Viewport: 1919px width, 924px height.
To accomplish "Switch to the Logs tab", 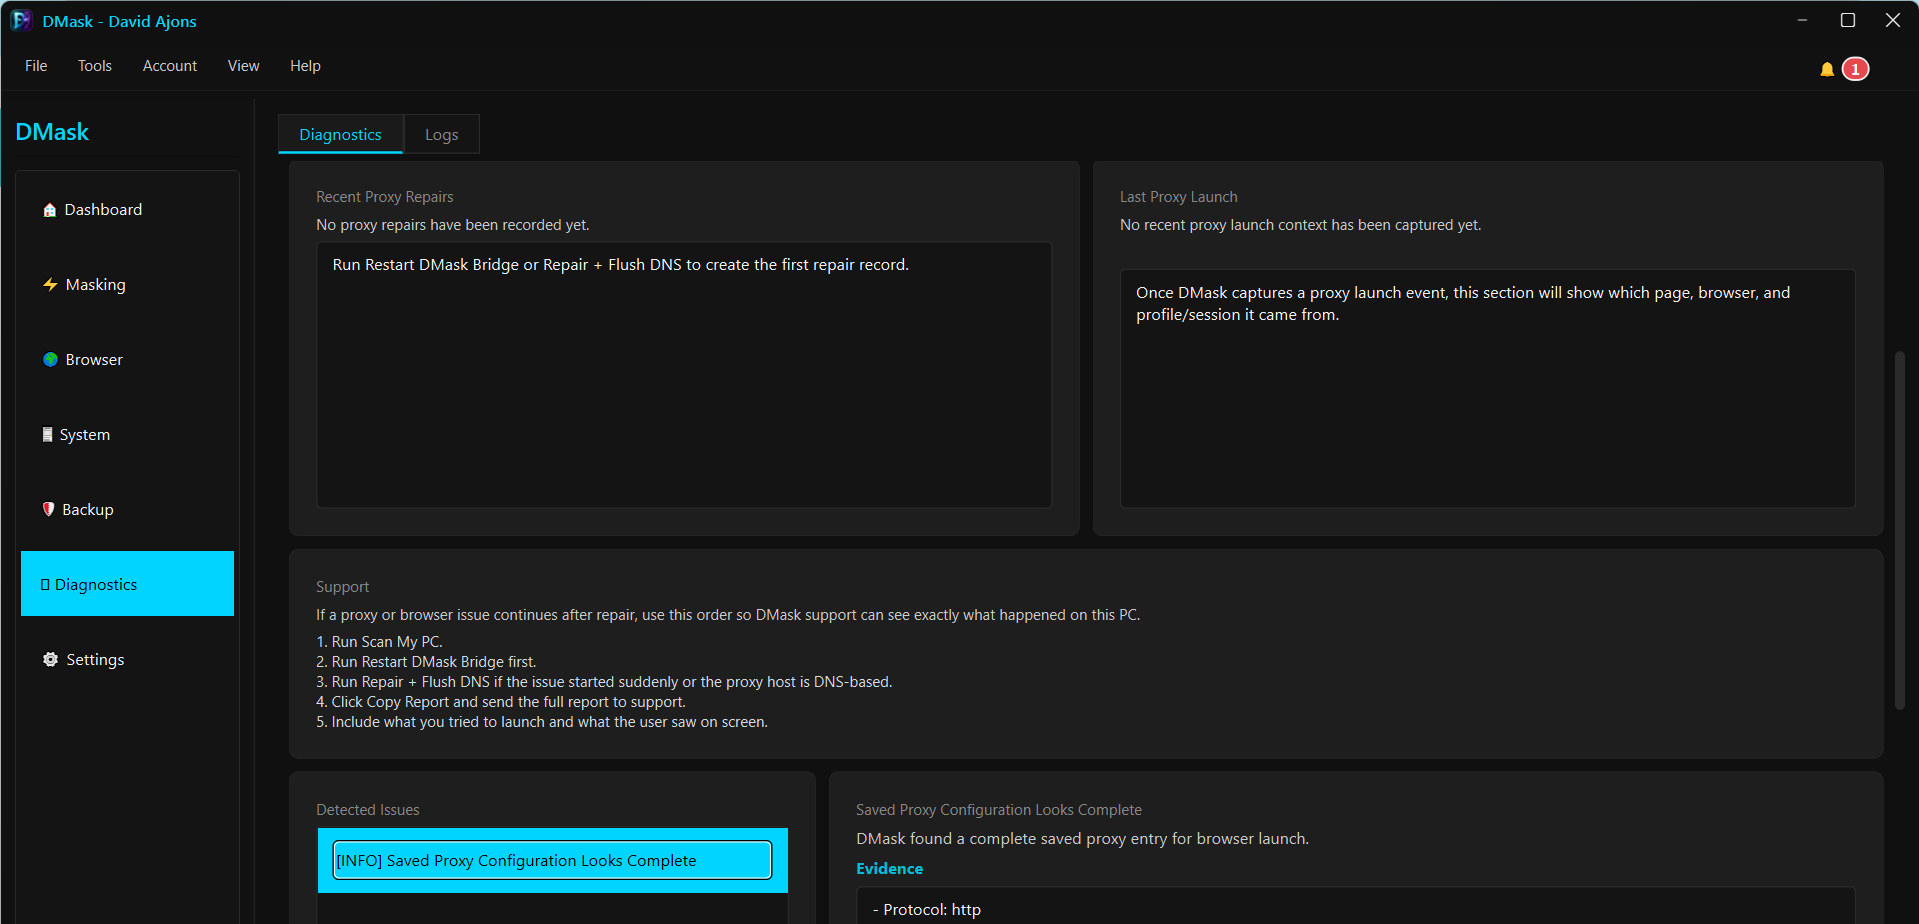I will coord(441,134).
